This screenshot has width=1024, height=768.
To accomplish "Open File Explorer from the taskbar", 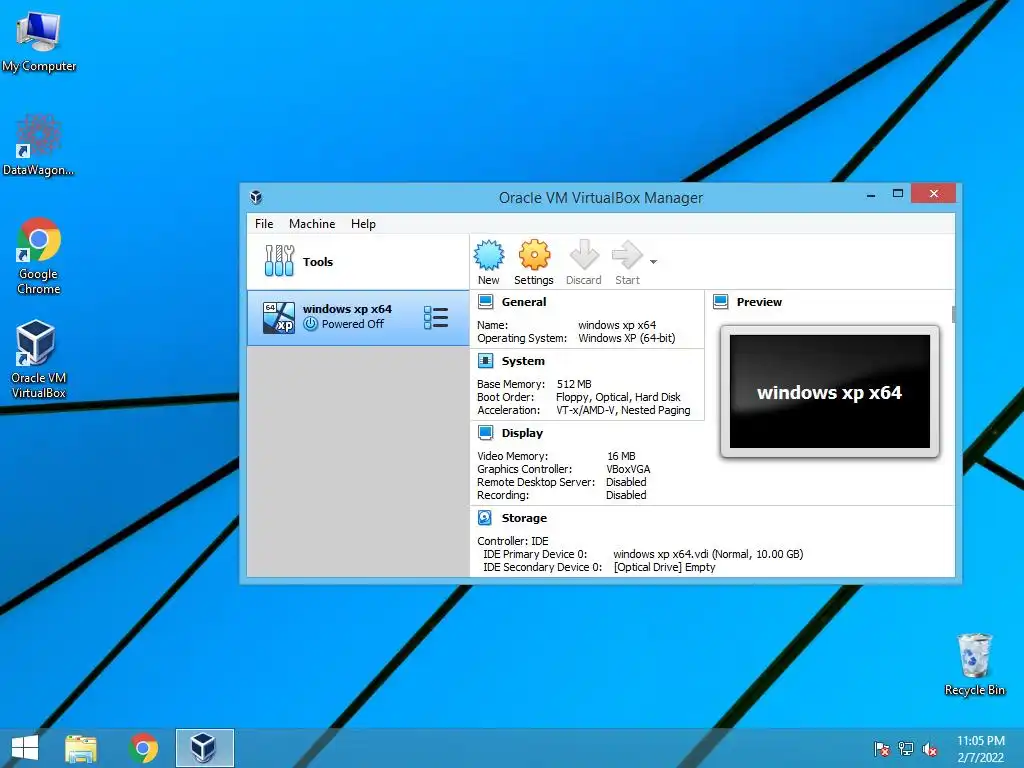I will coord(81,748).
